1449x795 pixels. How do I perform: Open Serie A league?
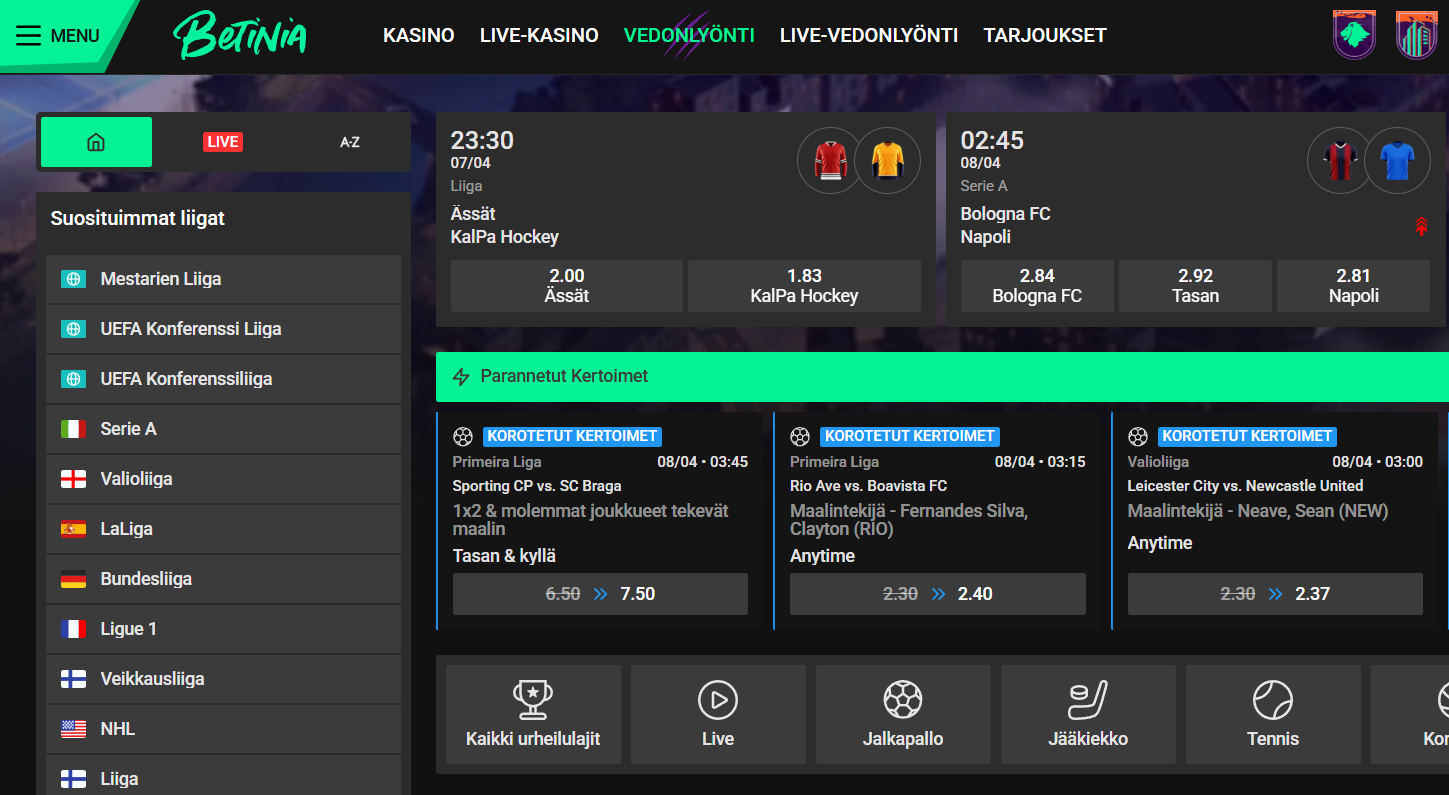tap(223, 429)
